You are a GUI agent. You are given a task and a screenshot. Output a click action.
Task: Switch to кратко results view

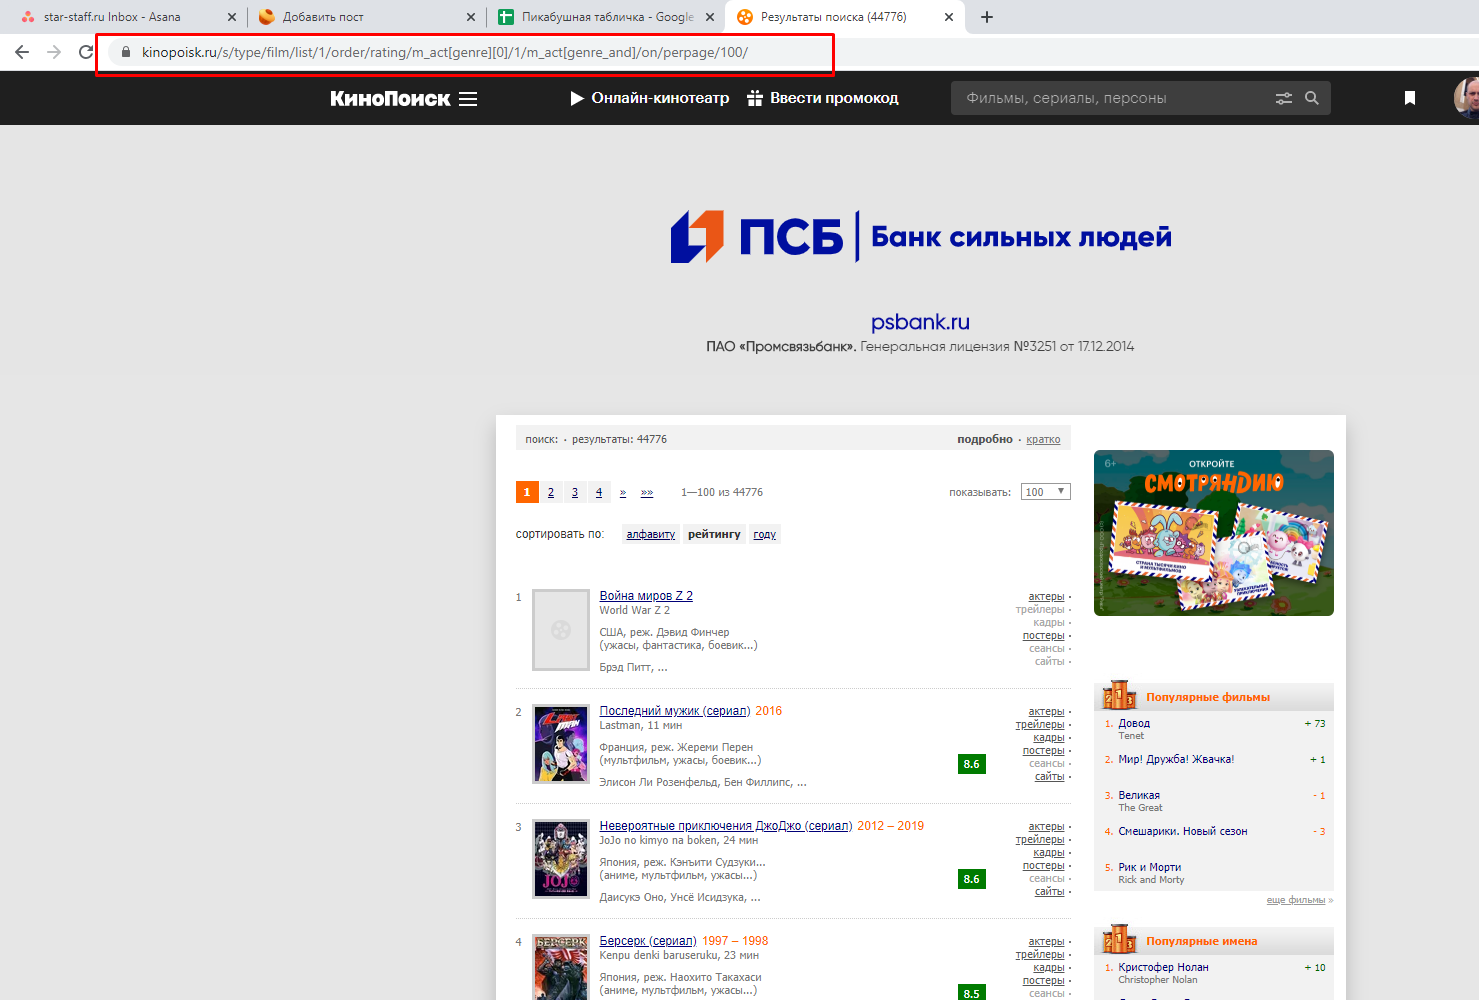click(1043, 439)
